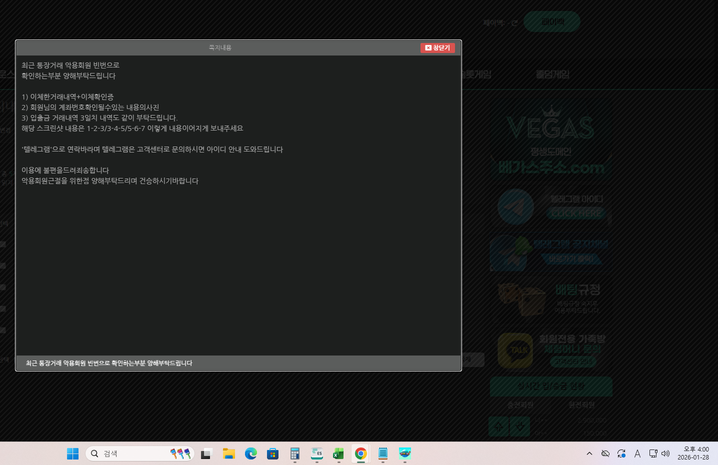Viewport: 718px width, 465px height.
Task: Open Excel from the taskbar
Action: click(338, 454)
